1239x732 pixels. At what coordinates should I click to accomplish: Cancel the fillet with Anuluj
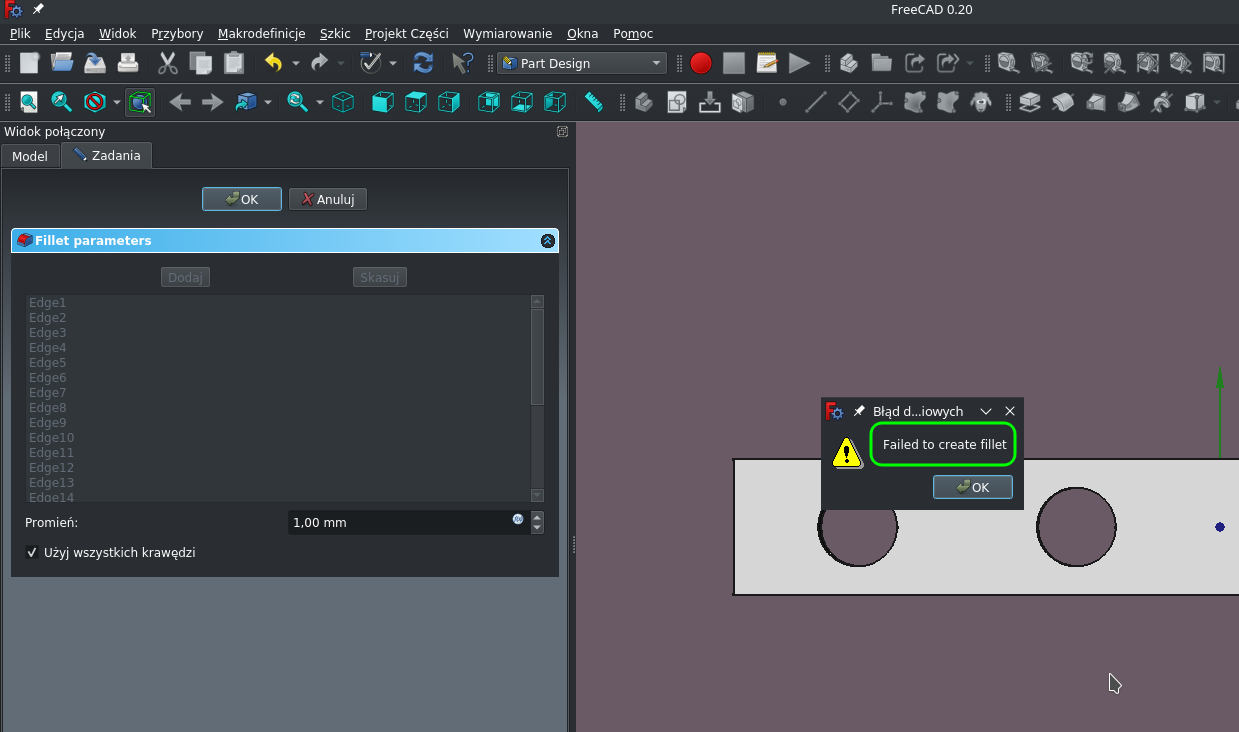click(x=327, y=198)
